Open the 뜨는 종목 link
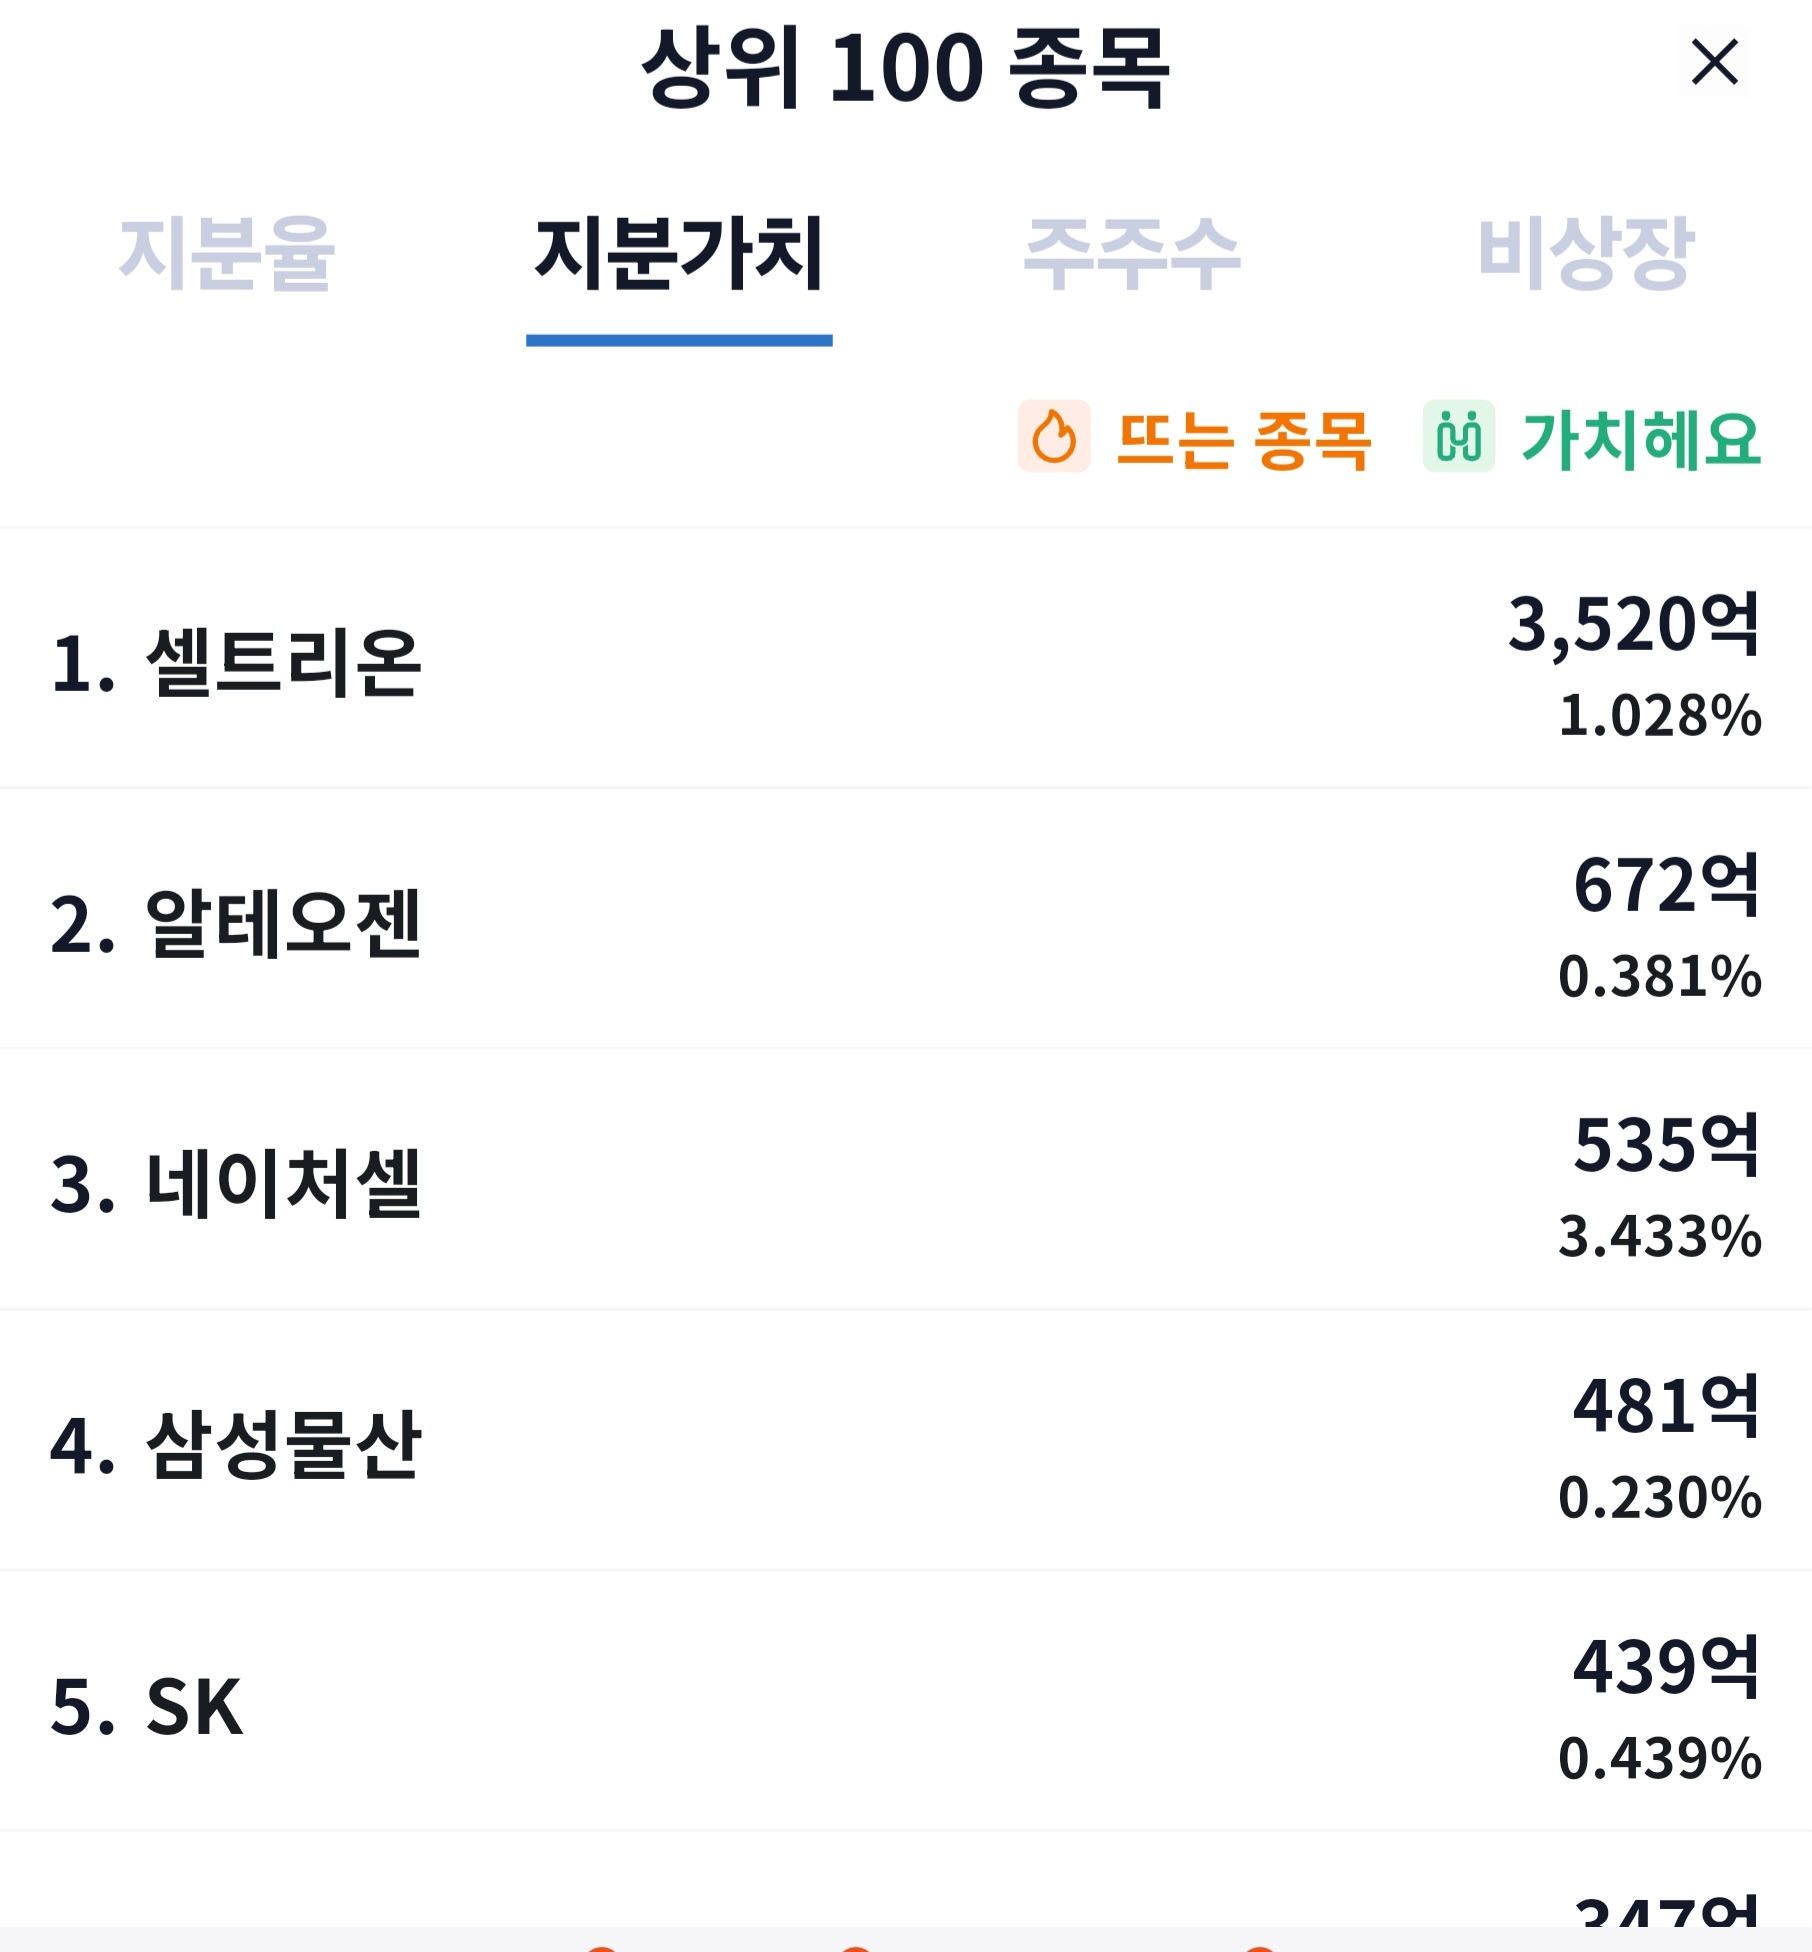Viewport: 1812px width, 1952px height. pos(1243,439)
